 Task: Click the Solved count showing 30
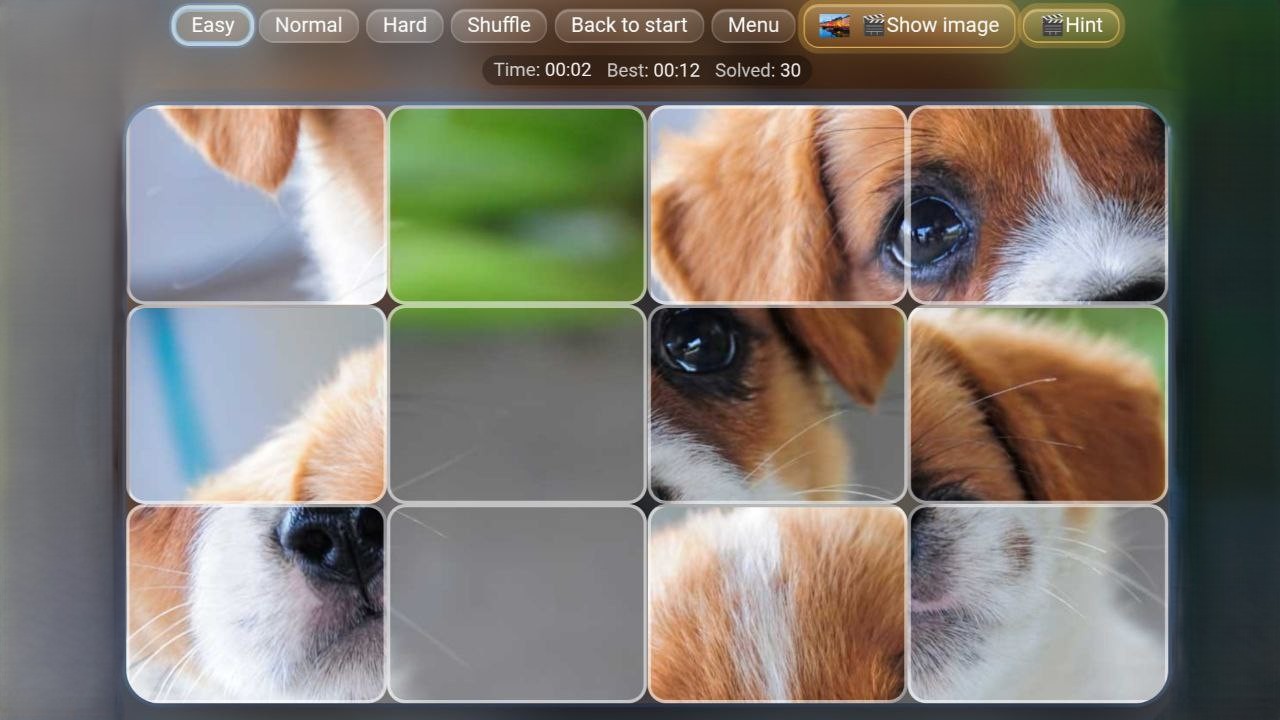click(x=757, y=70)
